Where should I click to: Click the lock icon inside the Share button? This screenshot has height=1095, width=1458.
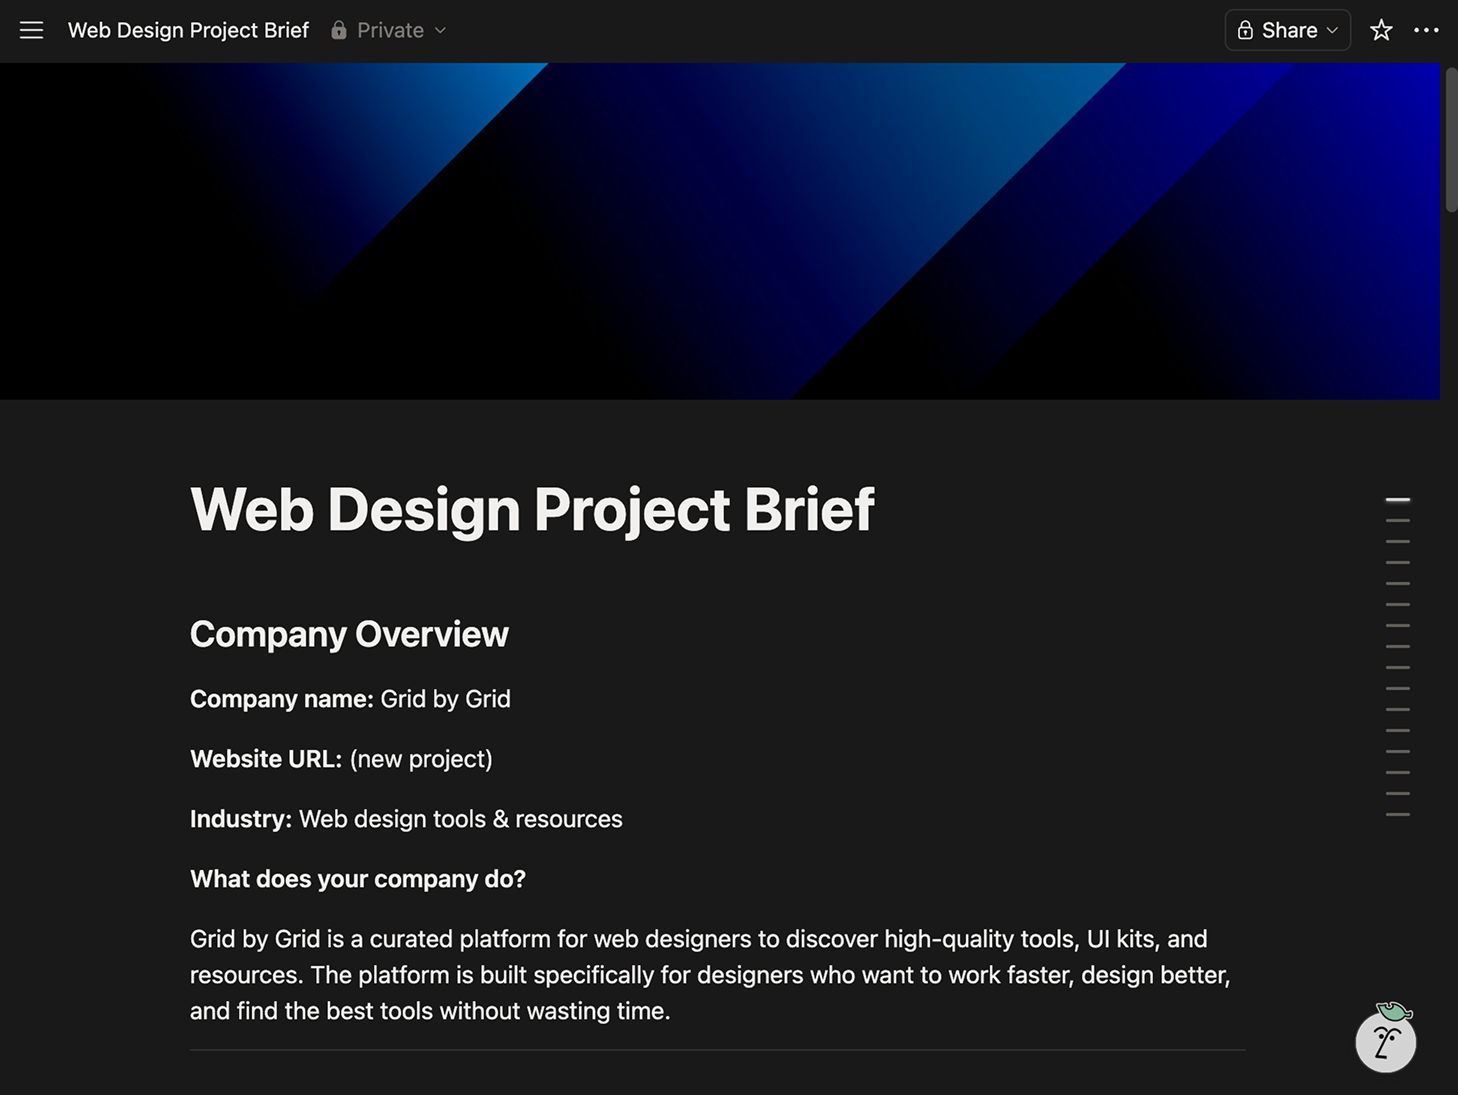[x=1246, y=30]
